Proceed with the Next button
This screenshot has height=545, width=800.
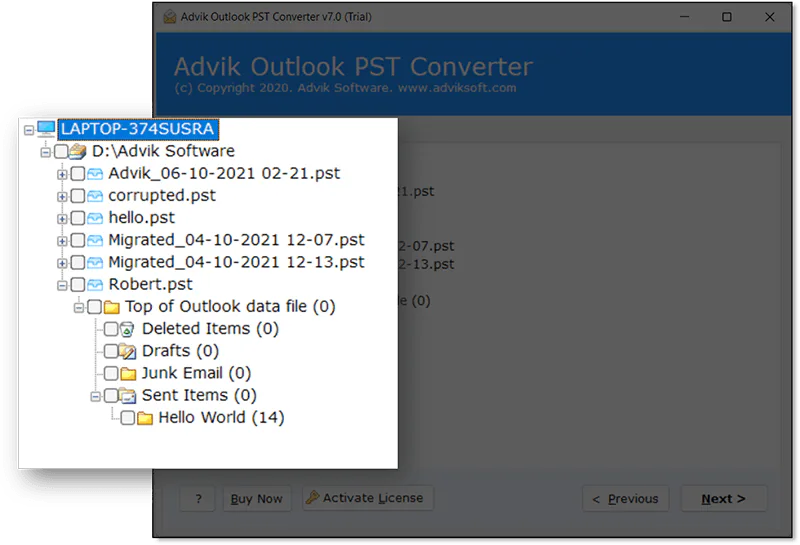(723, 499)
